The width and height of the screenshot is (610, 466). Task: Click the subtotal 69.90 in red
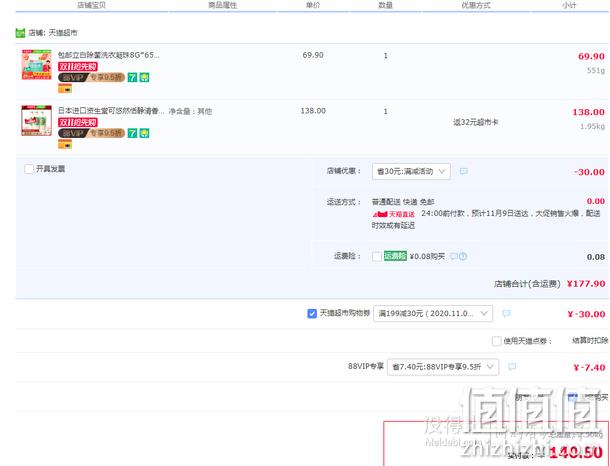pyautogui.click(x=591, y=56)
